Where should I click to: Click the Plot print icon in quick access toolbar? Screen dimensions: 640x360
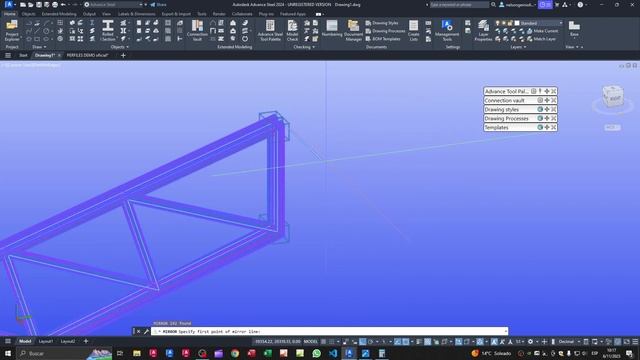(55, 4)
